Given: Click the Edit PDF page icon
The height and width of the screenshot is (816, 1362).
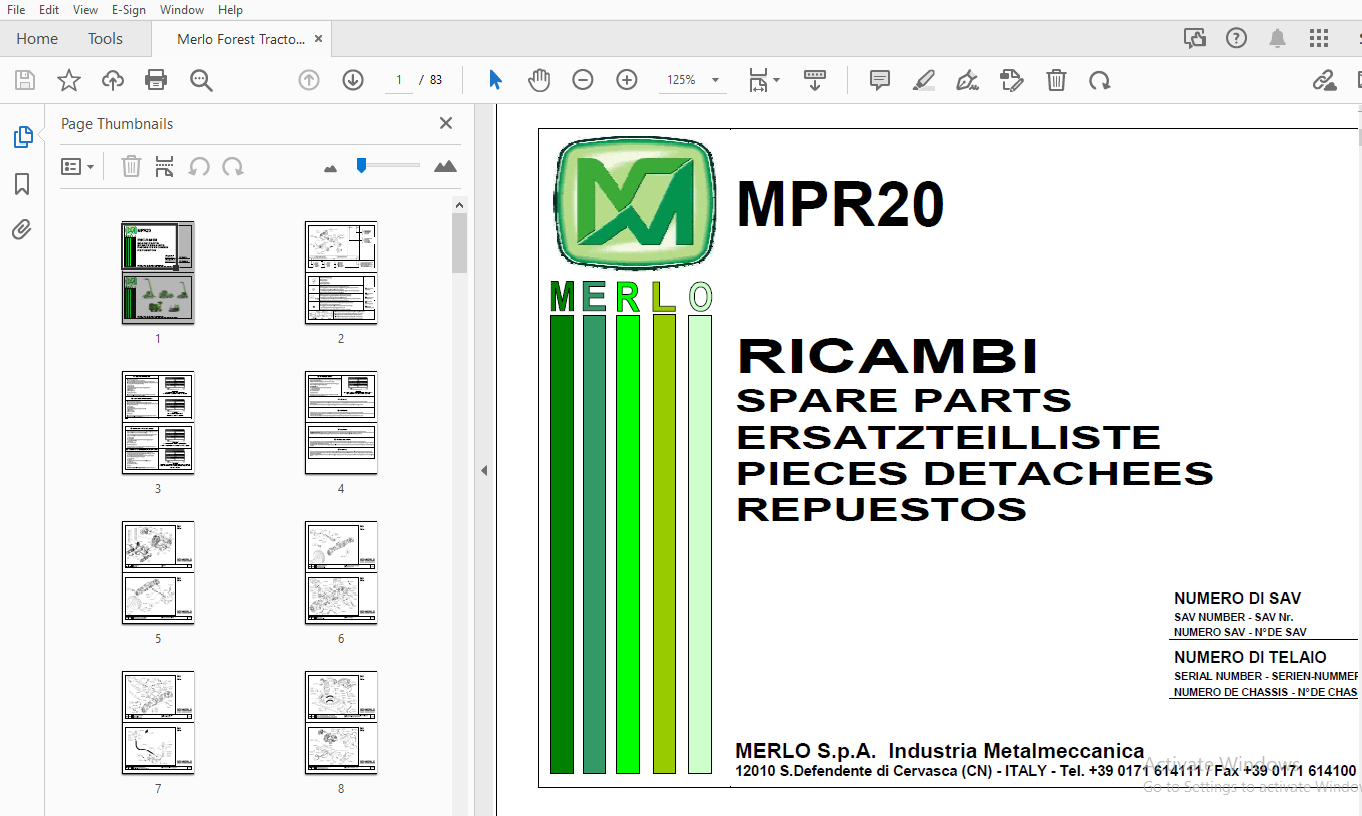Looking at the screenshot, I should point(1012,80).
